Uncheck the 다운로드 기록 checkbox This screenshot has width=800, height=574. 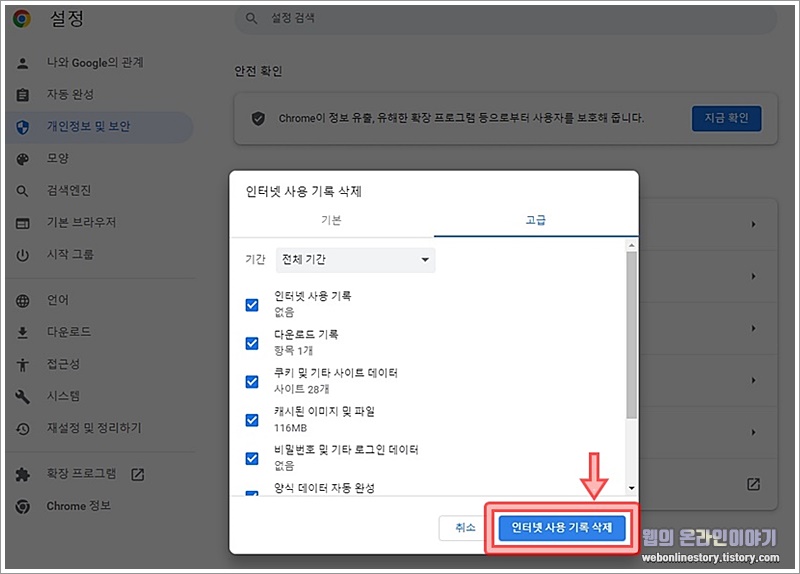tap(252, 343)
